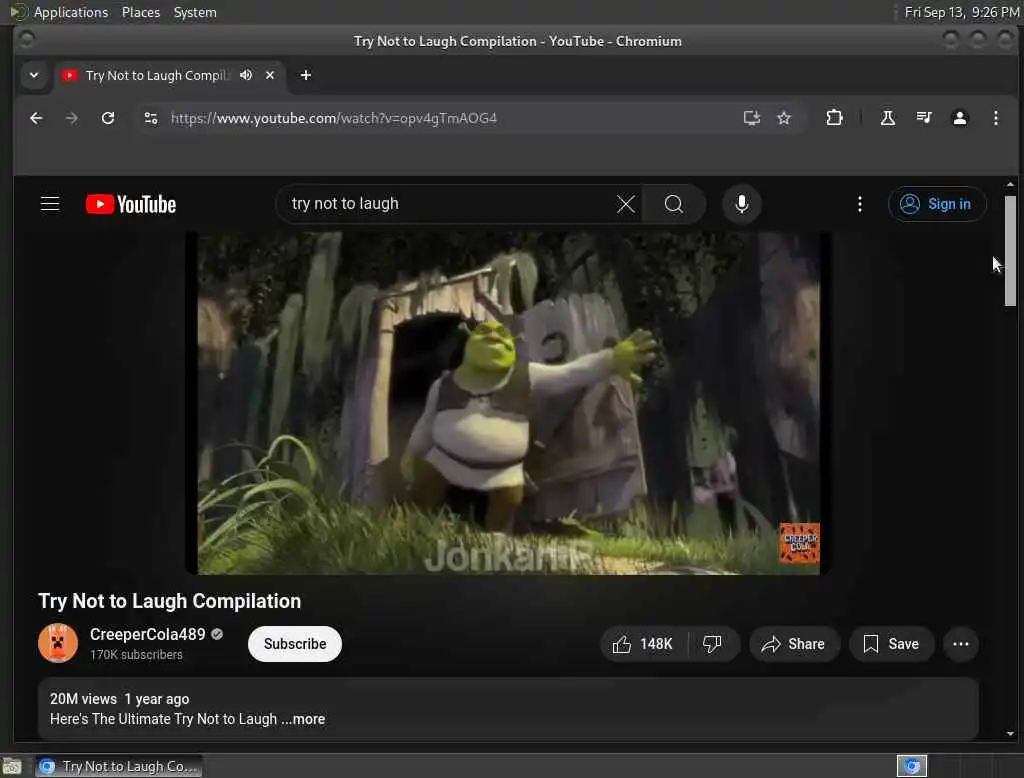Open CreeperCola489 channel name link
The image size is (1024, 778).
pos(148,634)
